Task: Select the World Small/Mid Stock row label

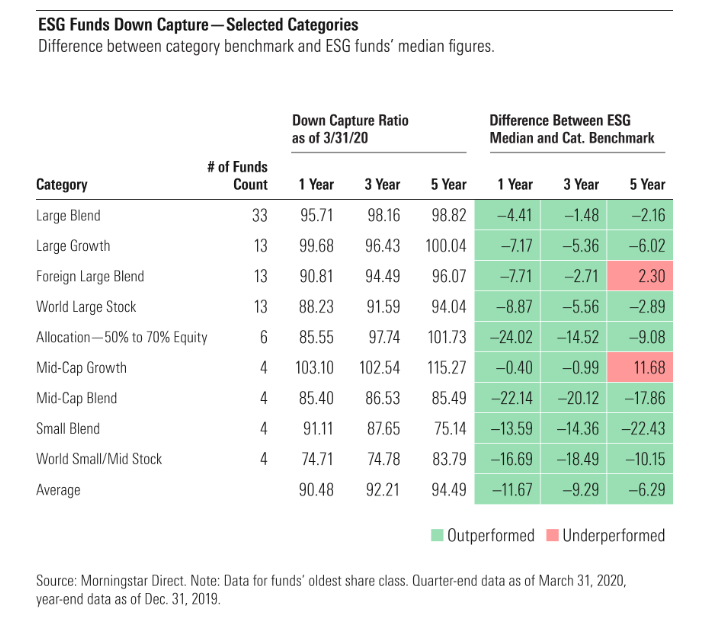Action: coord(98,459)
